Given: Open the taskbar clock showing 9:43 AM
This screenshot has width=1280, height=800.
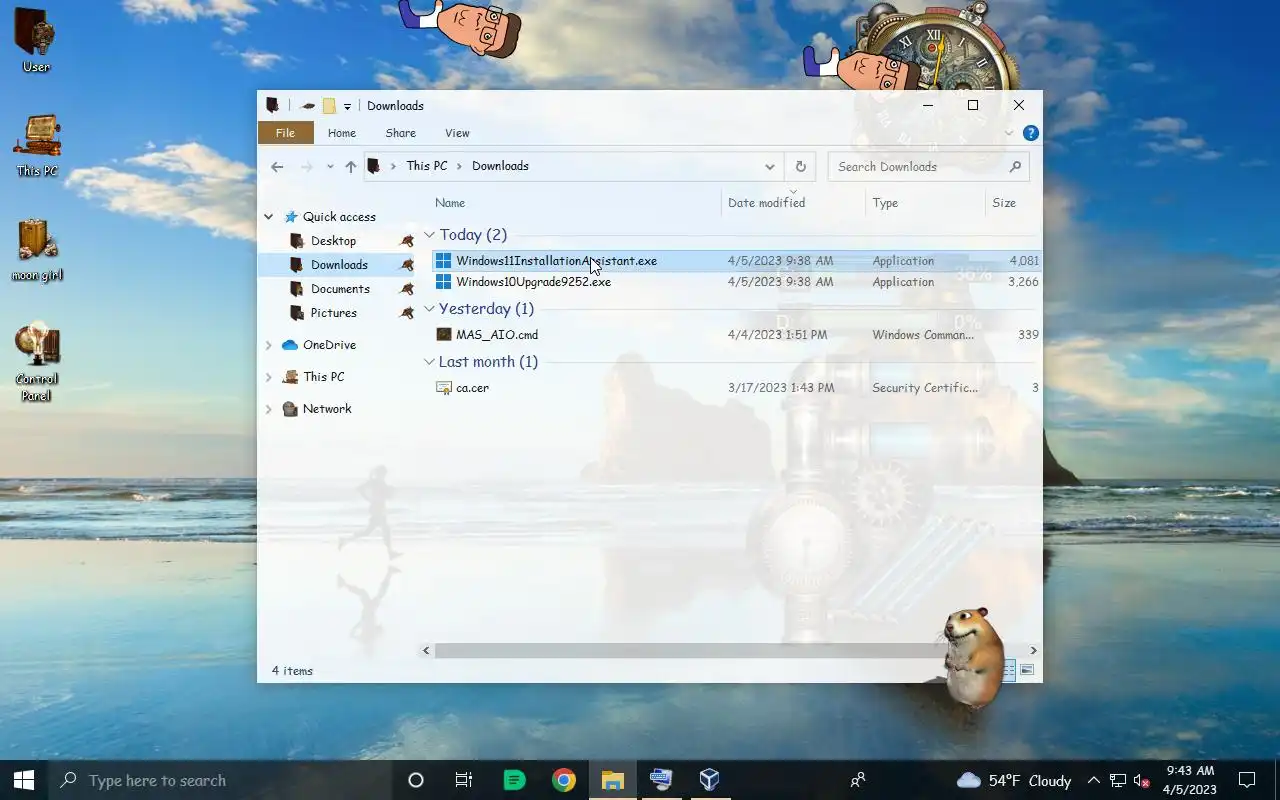Looking at the screenshot, I should tap(1190, 780).
